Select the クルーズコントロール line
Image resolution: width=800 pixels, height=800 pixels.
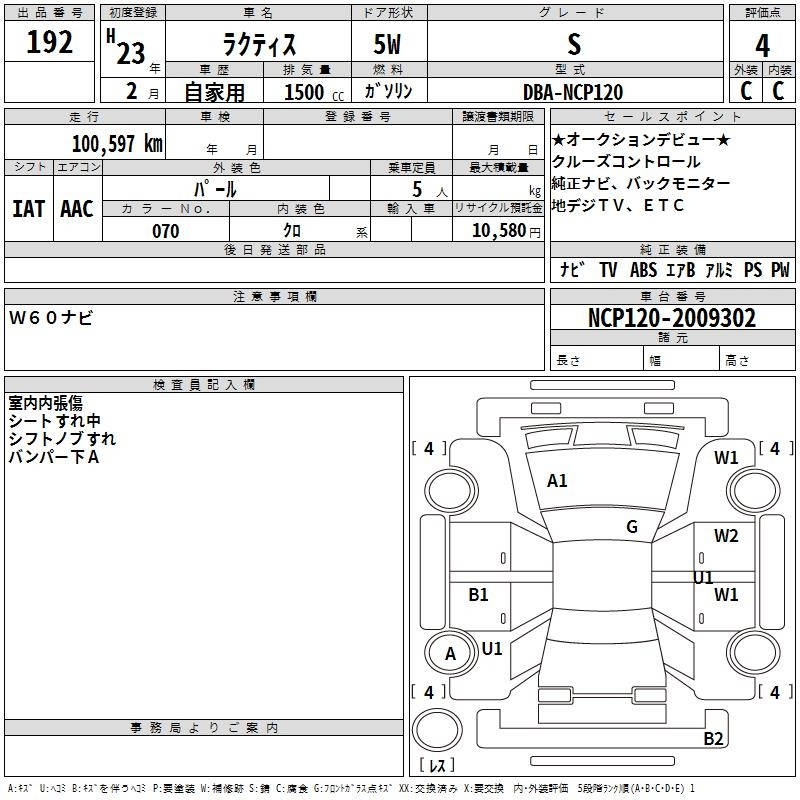pyautogui.click(x=626, y=162)
